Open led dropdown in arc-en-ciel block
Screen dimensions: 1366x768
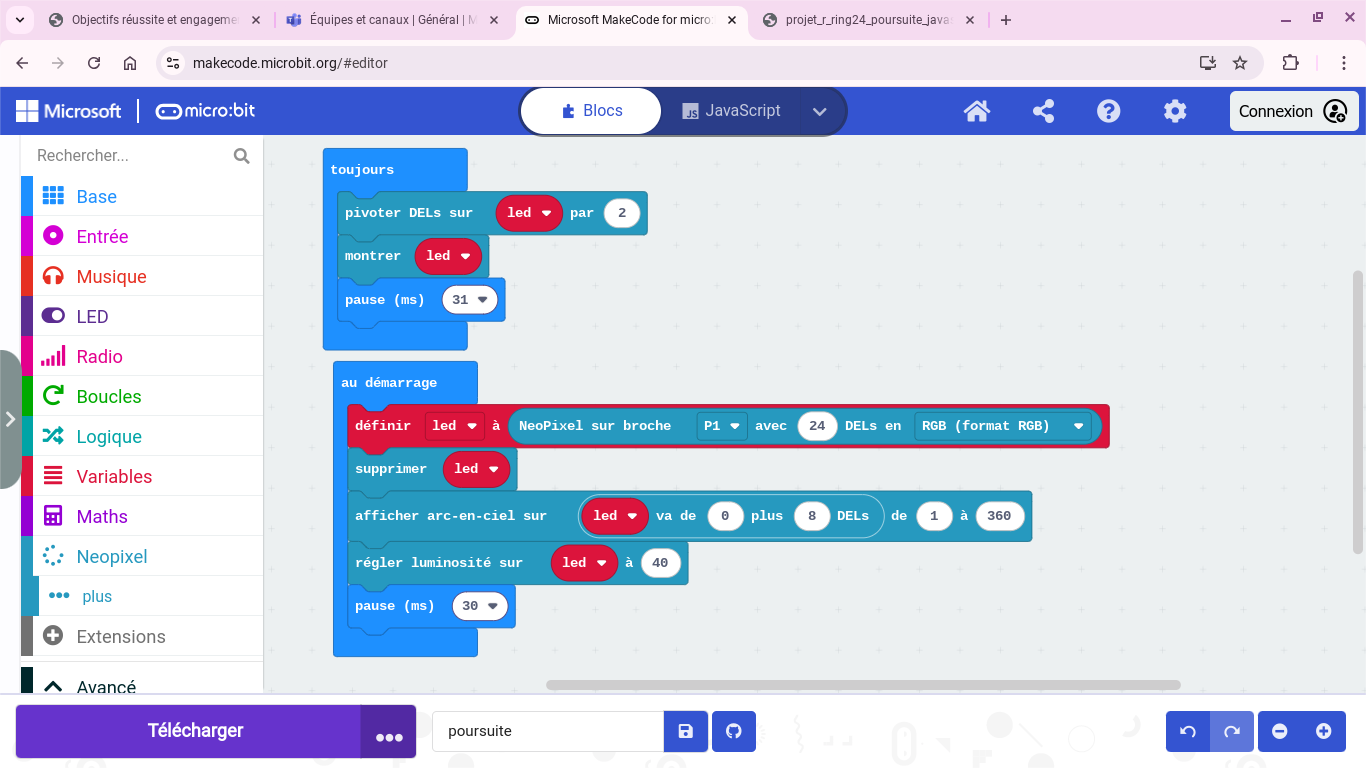[615, 516]
